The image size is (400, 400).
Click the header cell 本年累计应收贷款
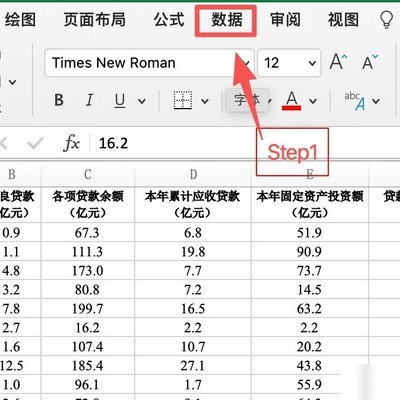coord(193,204)
